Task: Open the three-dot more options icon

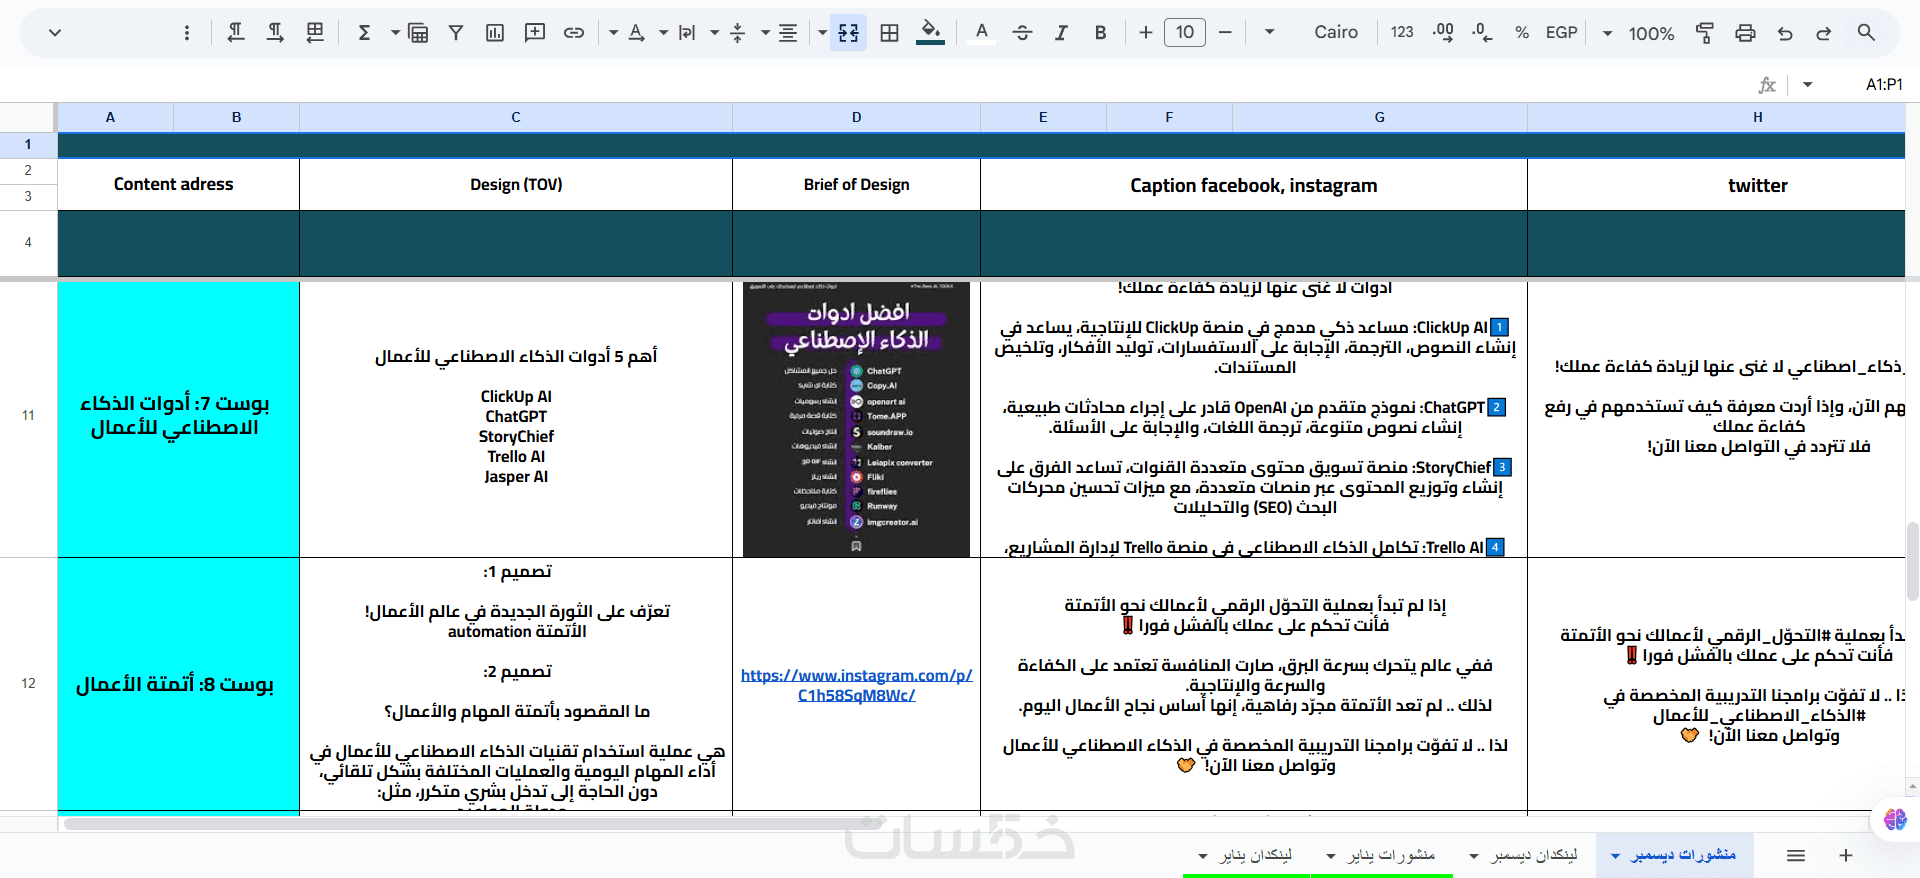Action: click(x=186, y=33)
